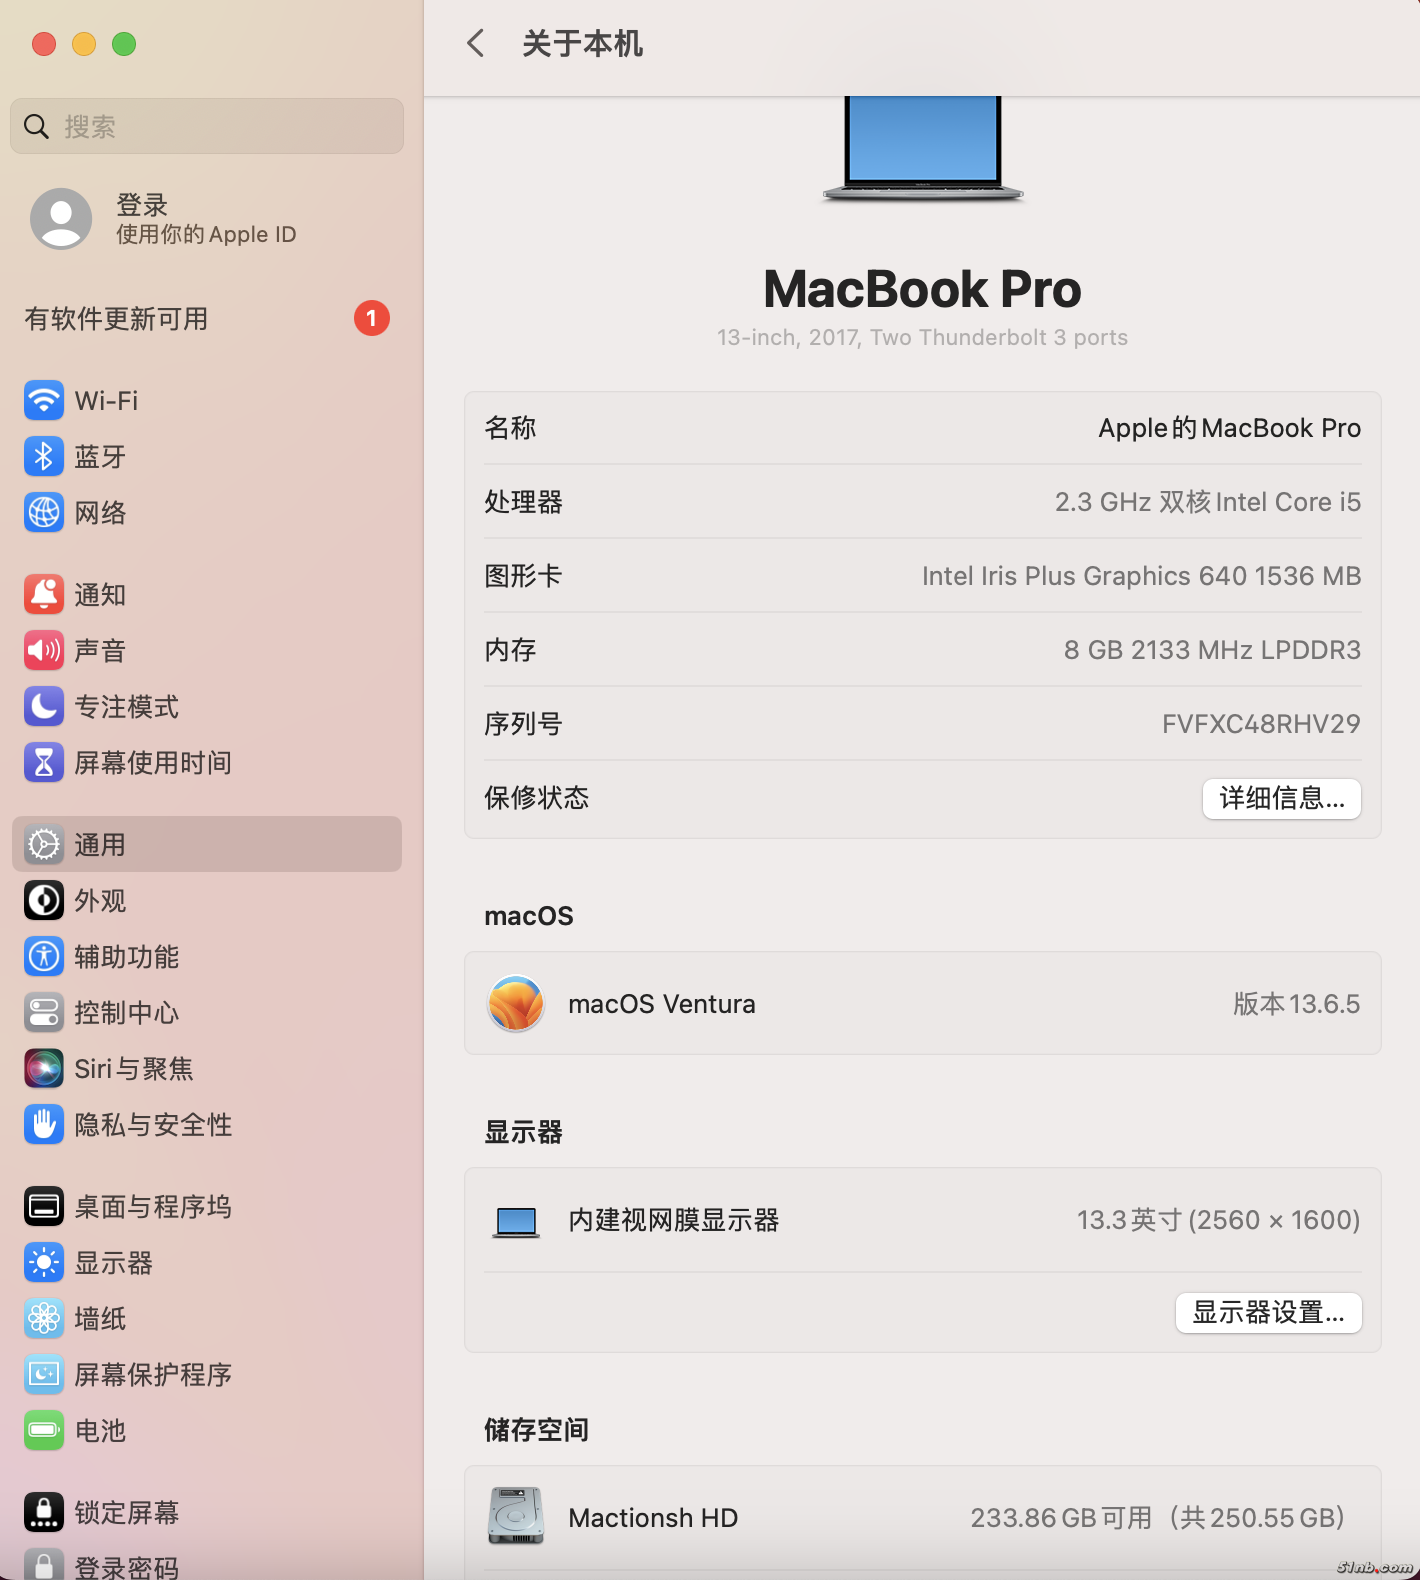
Task: Click the Mactionsh HD disk icon
Action: 516,1517
